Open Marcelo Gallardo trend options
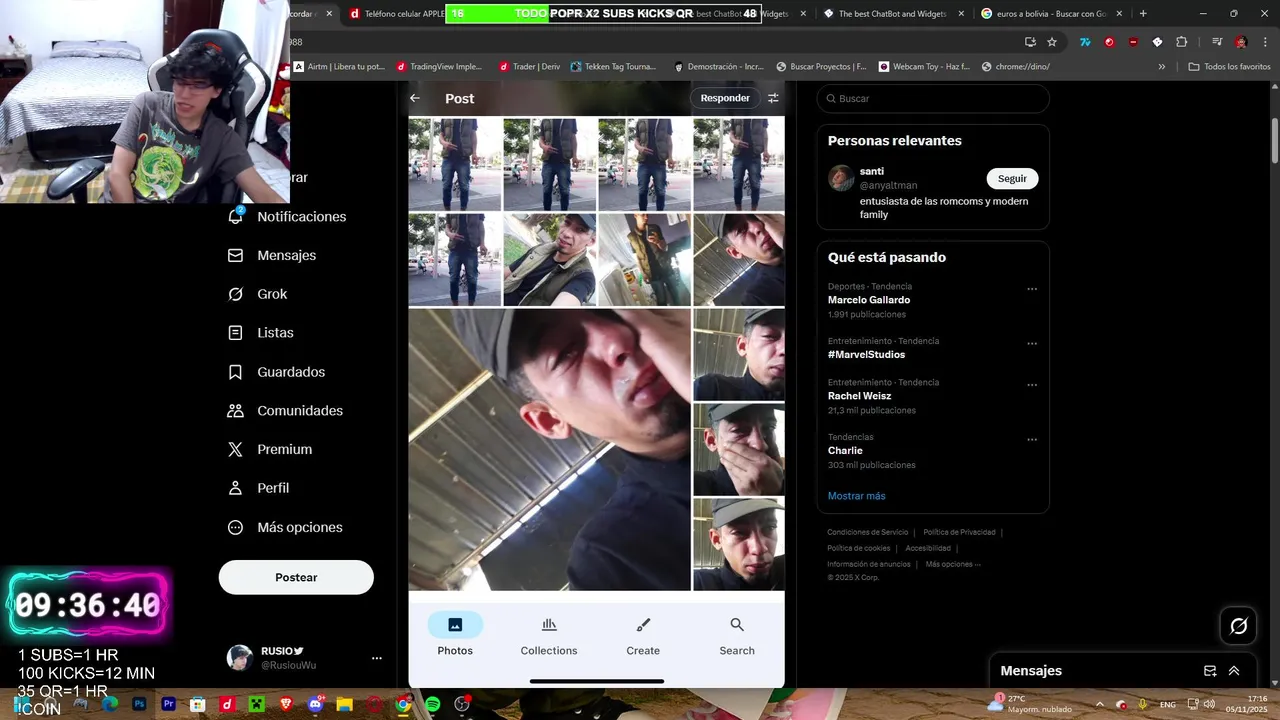 [x=1032, y=289]
